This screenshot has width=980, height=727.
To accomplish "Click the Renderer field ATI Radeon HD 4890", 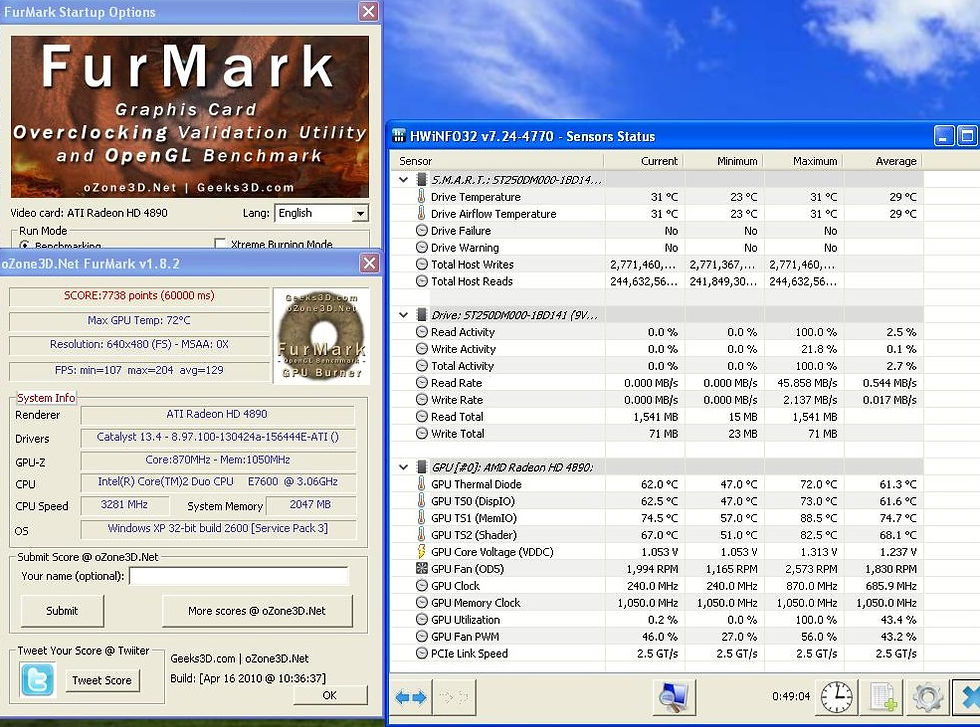I will click(218, 414).
